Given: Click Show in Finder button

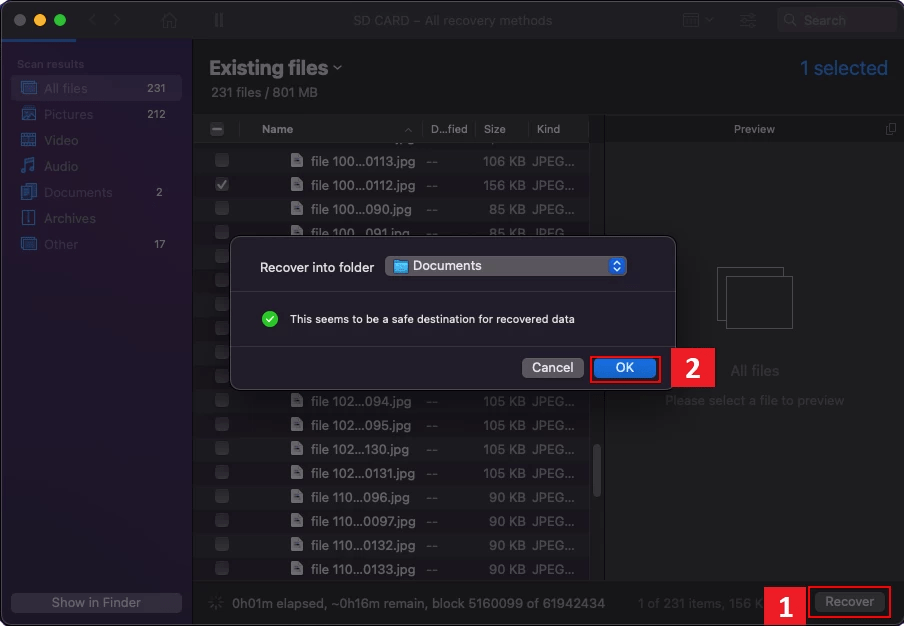Looking at the screenshot, I should pos(96,602).
